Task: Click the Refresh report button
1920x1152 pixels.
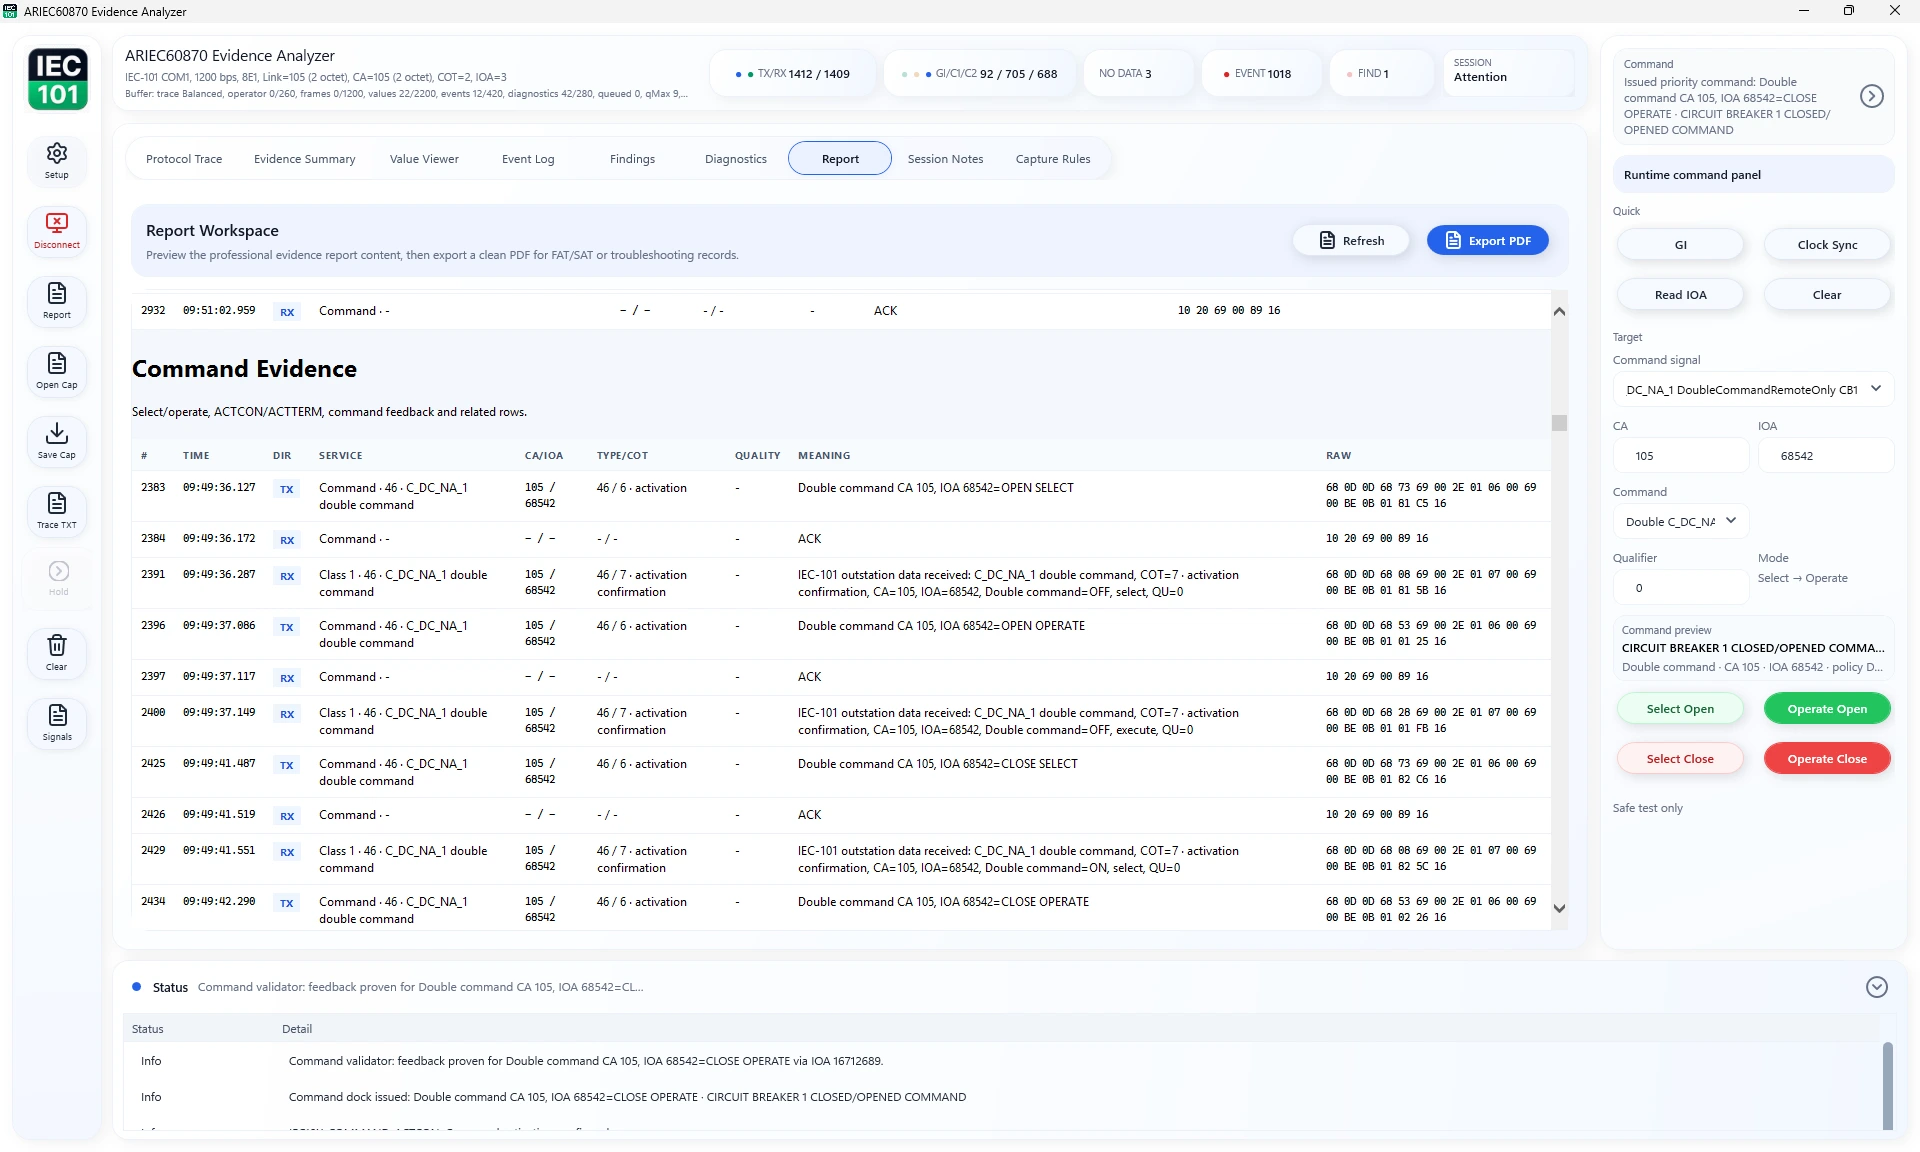Action: pyautogui.click(x=1351, y=241)
